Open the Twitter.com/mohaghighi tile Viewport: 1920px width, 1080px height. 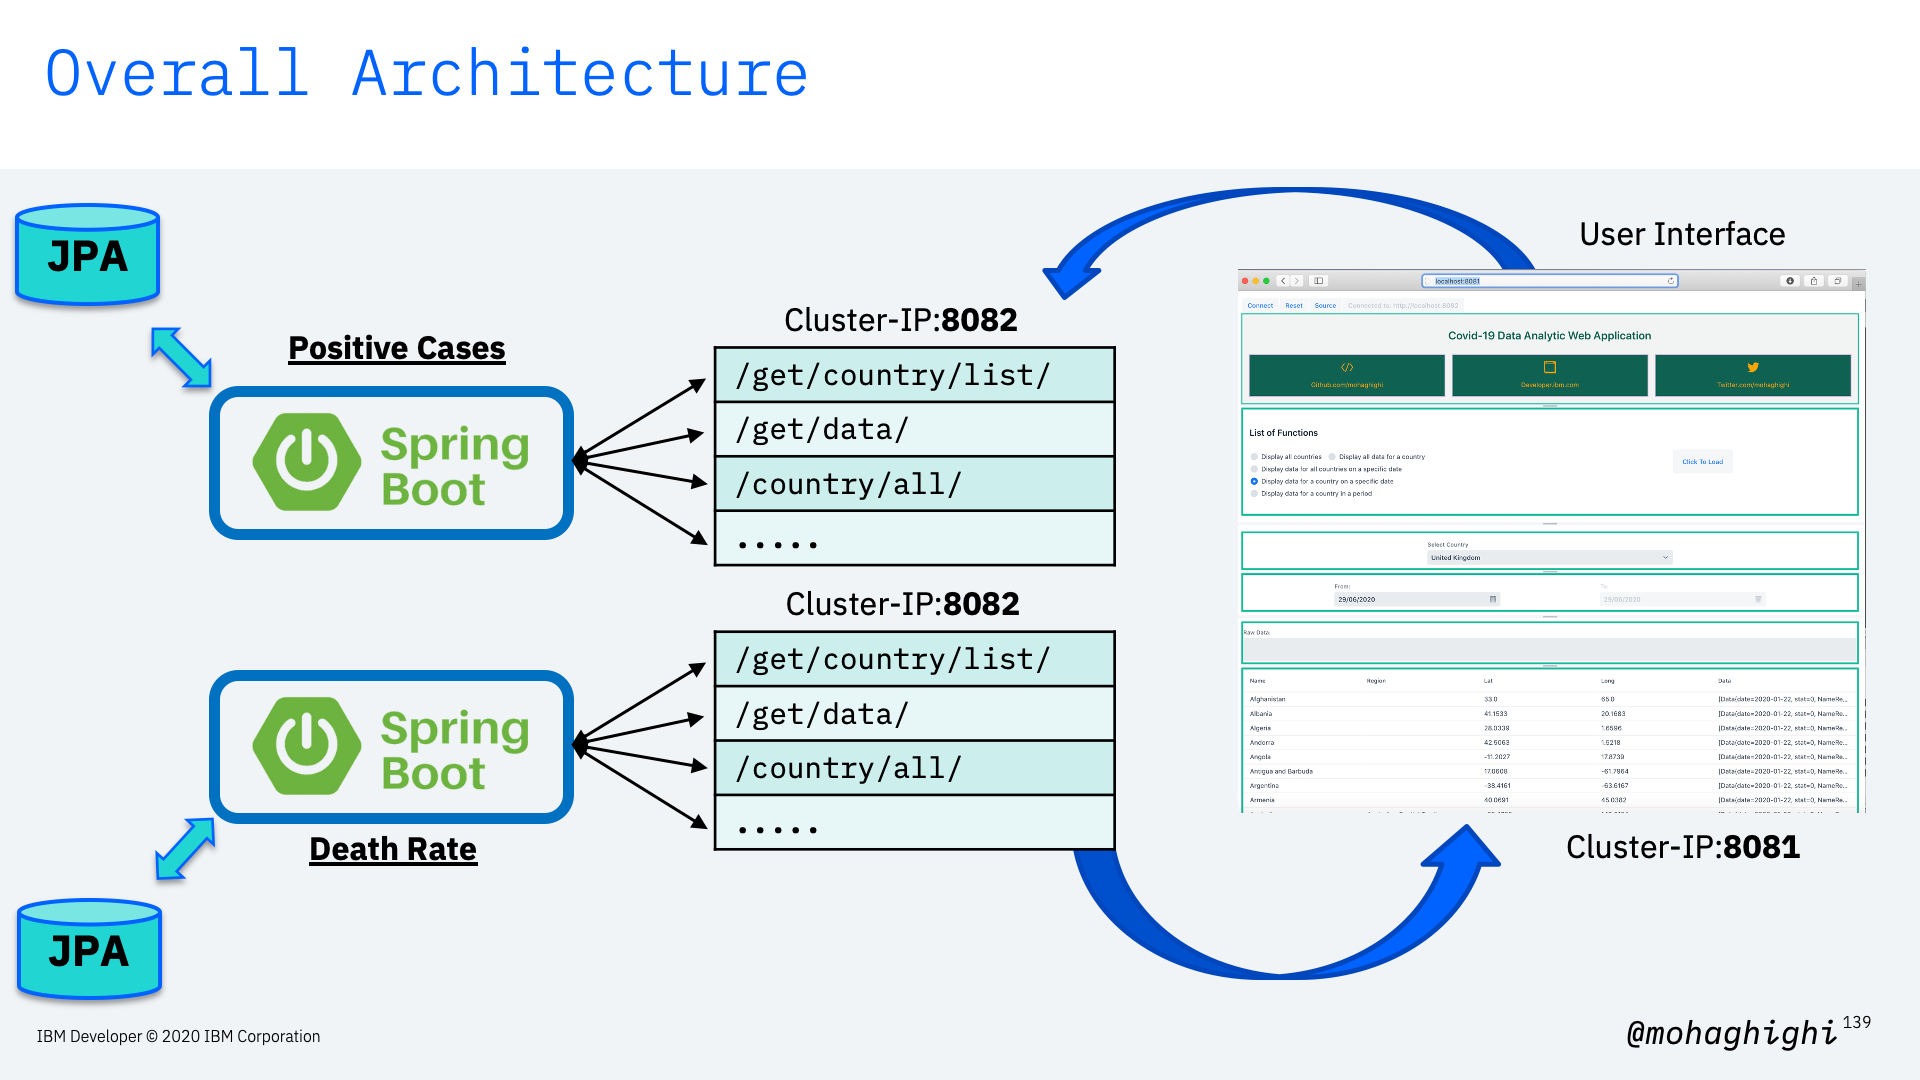coord(1753,375)
